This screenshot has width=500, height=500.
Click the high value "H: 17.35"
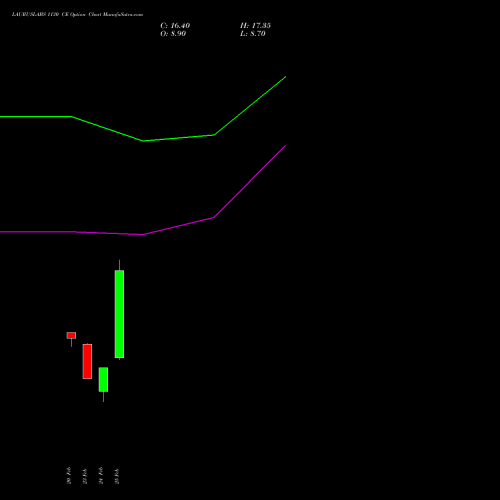pyautogui.click(x=255, y=26)
